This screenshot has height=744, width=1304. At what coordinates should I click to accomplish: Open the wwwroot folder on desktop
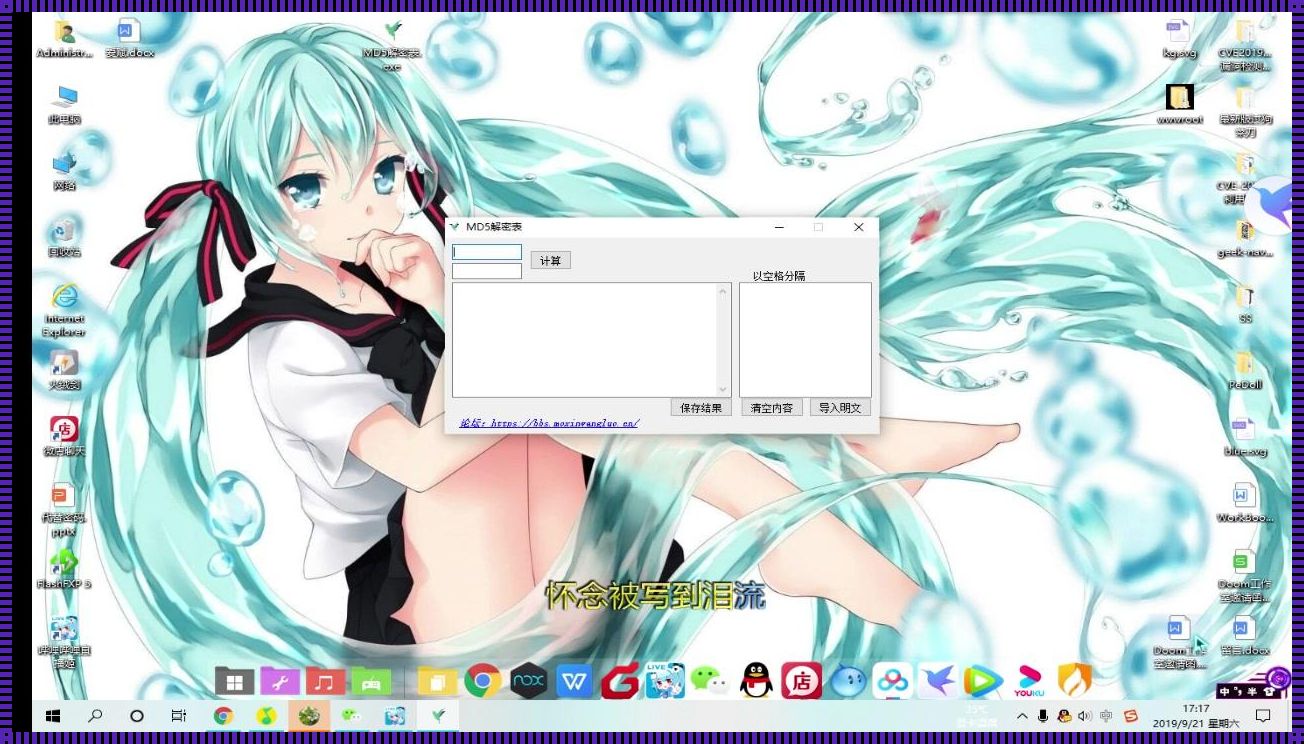[x=1180, y=105]
